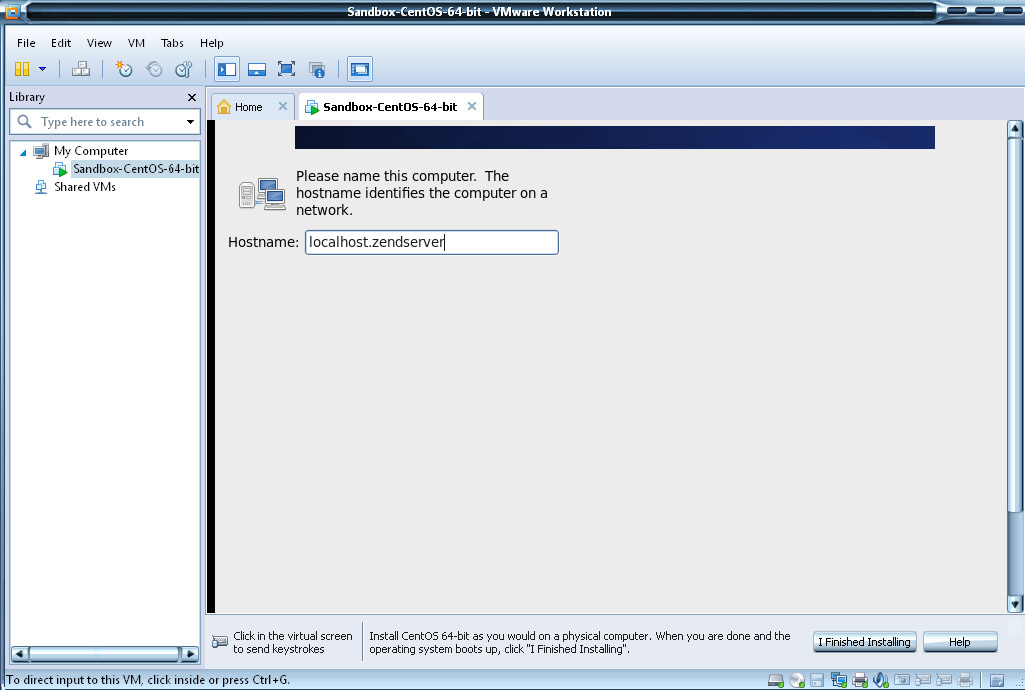Select Sandbox-CentOS-64-bit in library tree
Screen dimensions: 1025x690
135,169
